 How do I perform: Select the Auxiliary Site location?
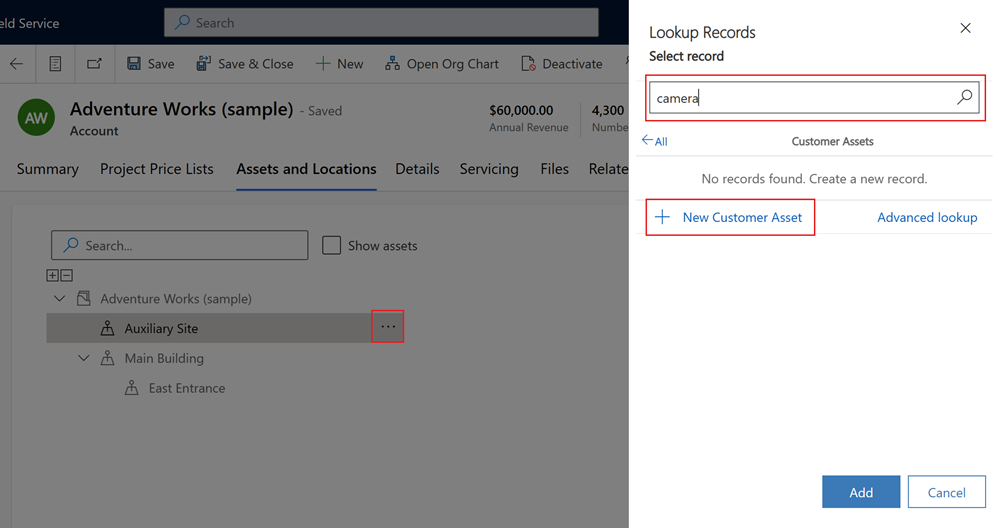pyautogui.click(x=161, y=328)
